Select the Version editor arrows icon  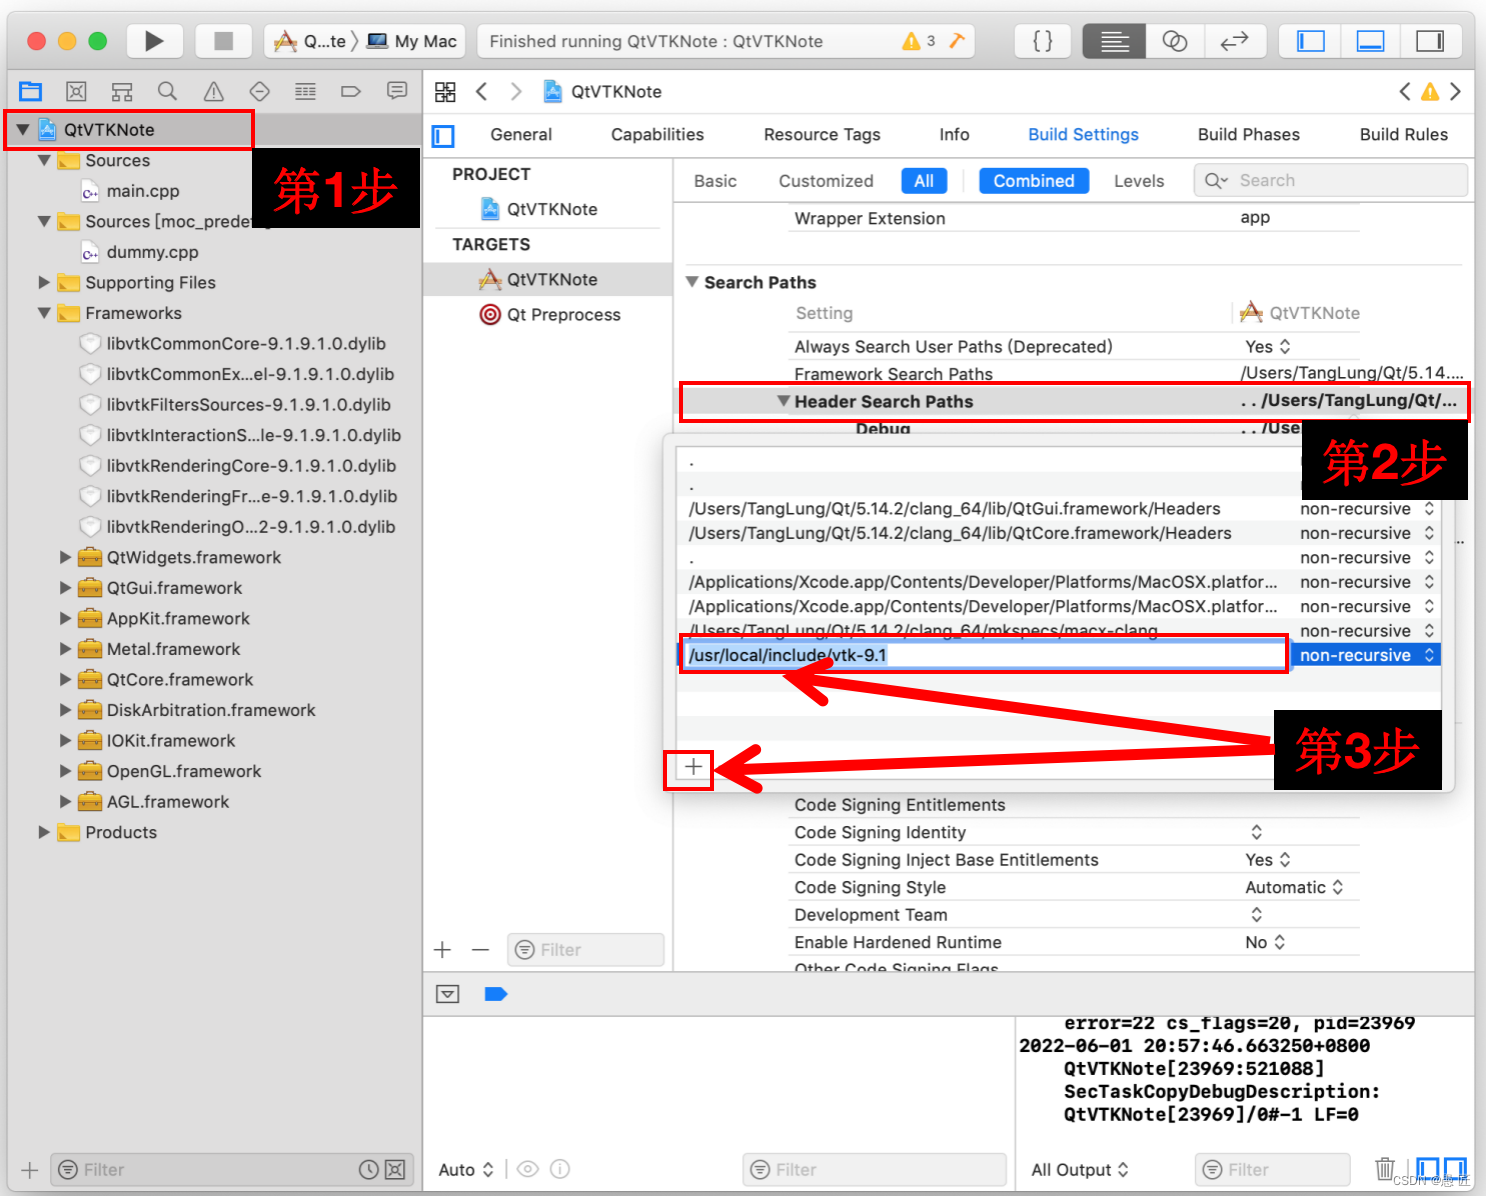click(x=1235, y=41)
